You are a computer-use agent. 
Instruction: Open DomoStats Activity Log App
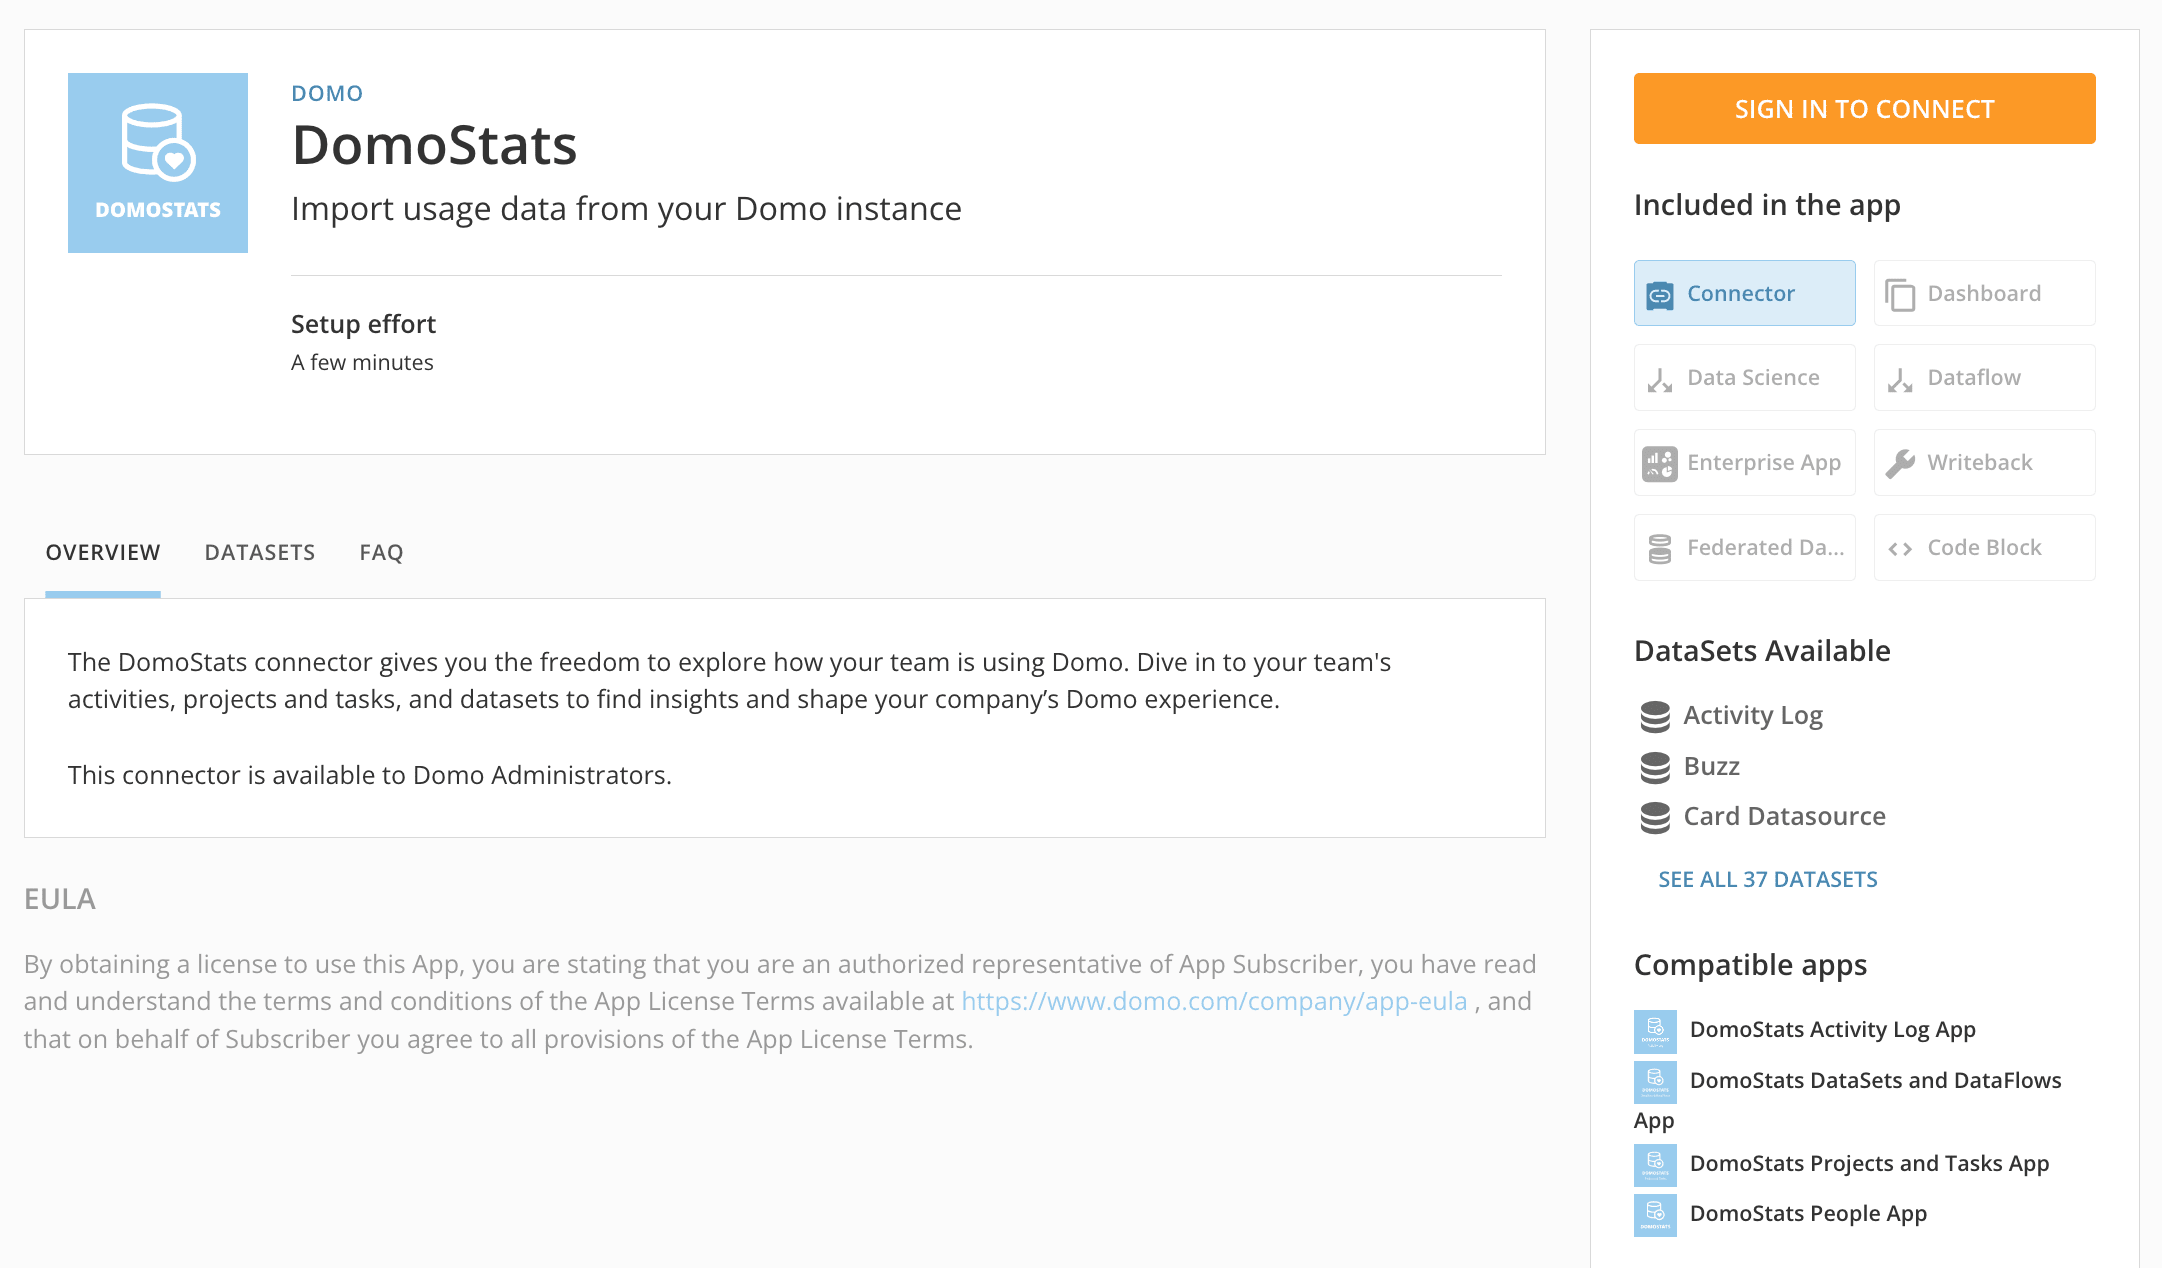[x=1831, y=1030]
